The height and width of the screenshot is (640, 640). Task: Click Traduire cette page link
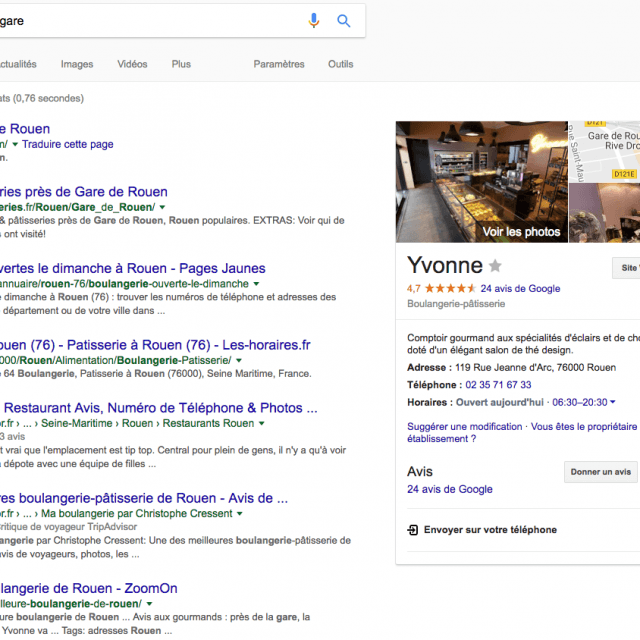(68, 144)
